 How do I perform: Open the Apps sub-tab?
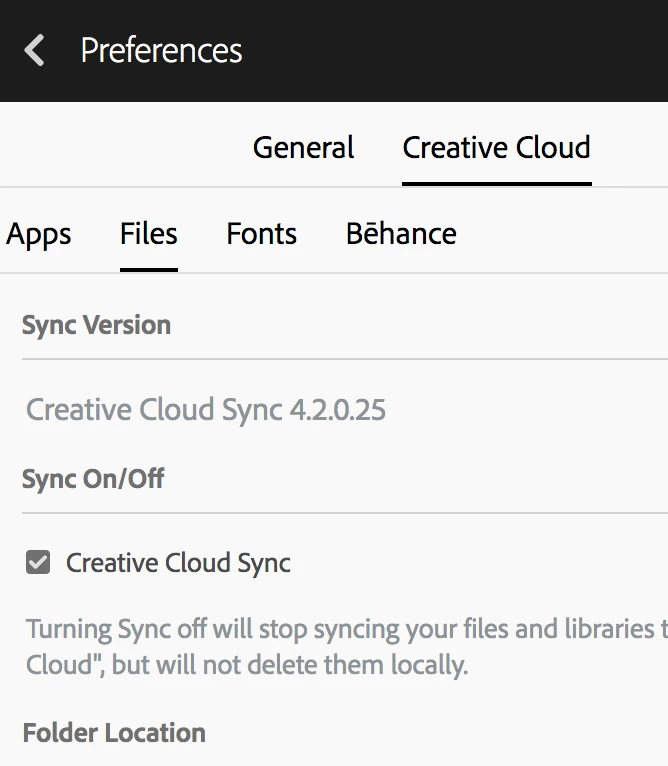(39, 234)
